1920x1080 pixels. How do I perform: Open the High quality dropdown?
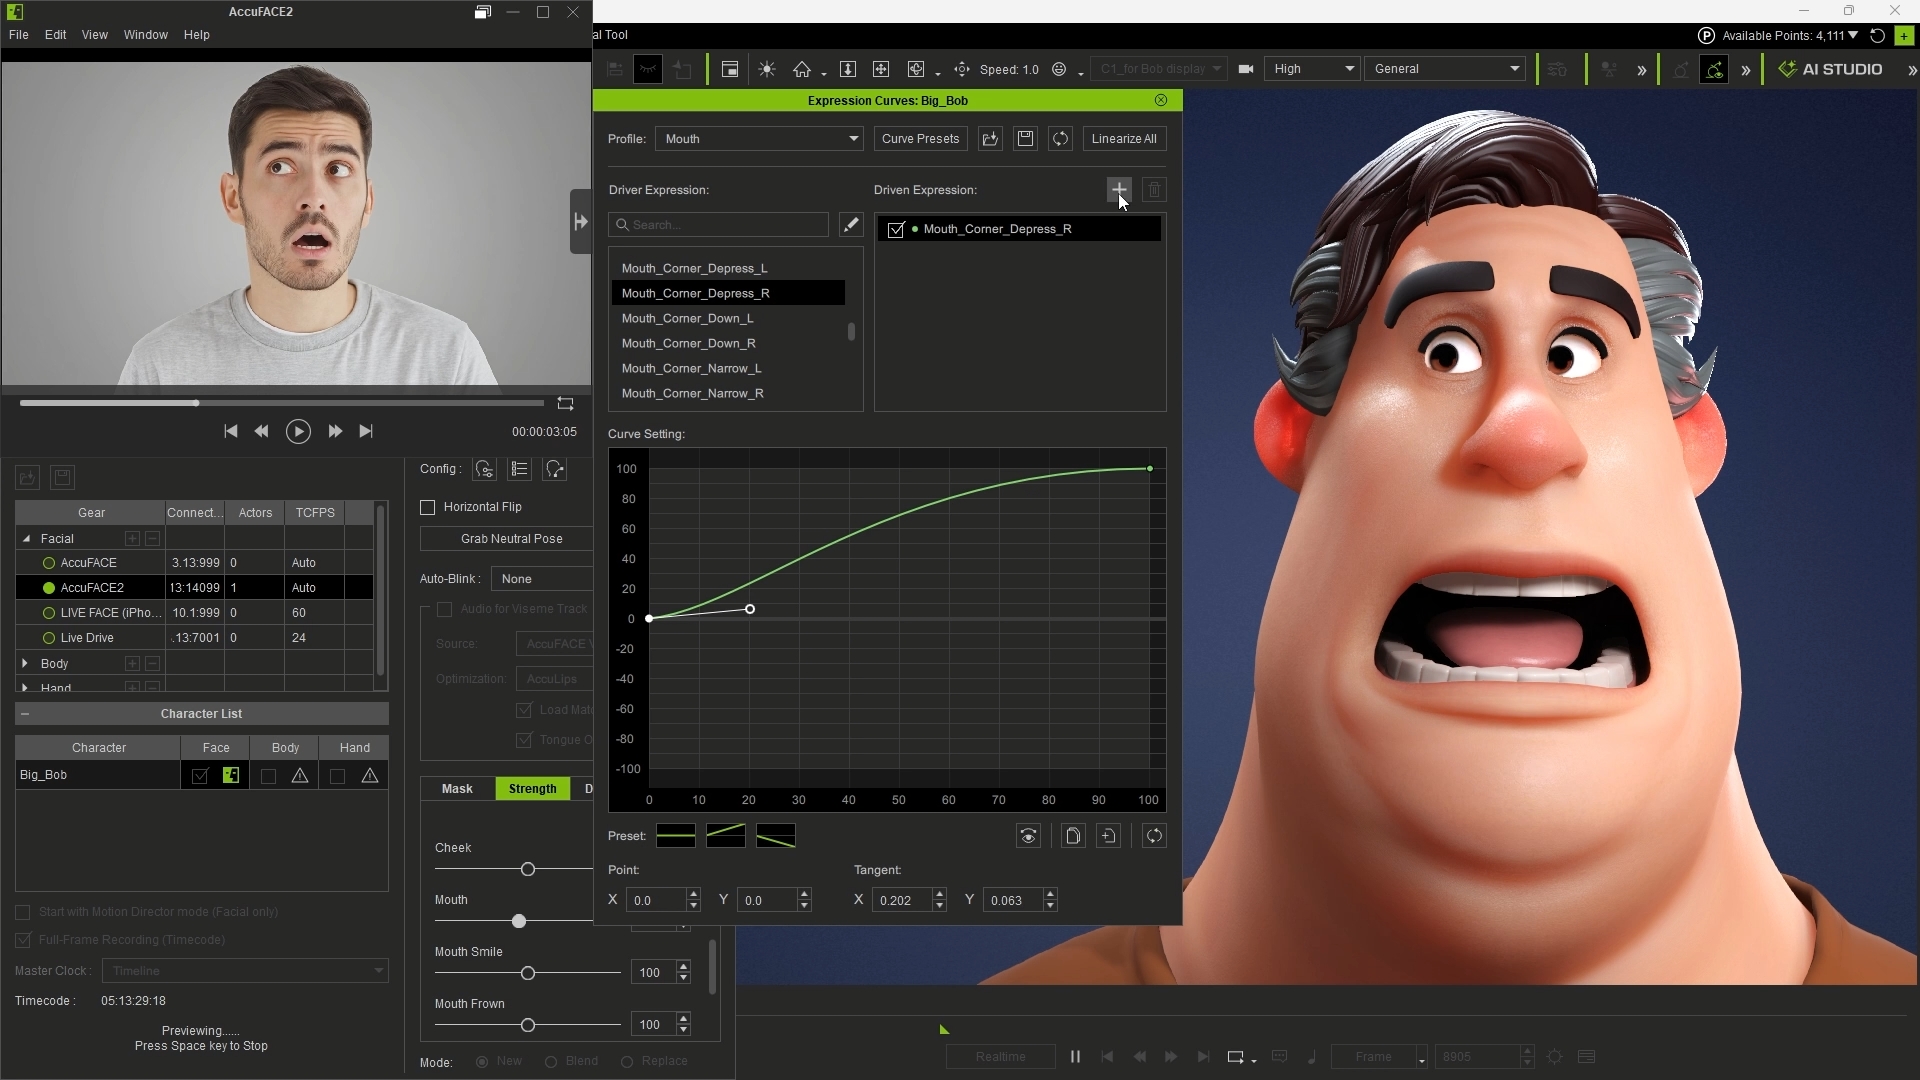[x=1312, y=69]
